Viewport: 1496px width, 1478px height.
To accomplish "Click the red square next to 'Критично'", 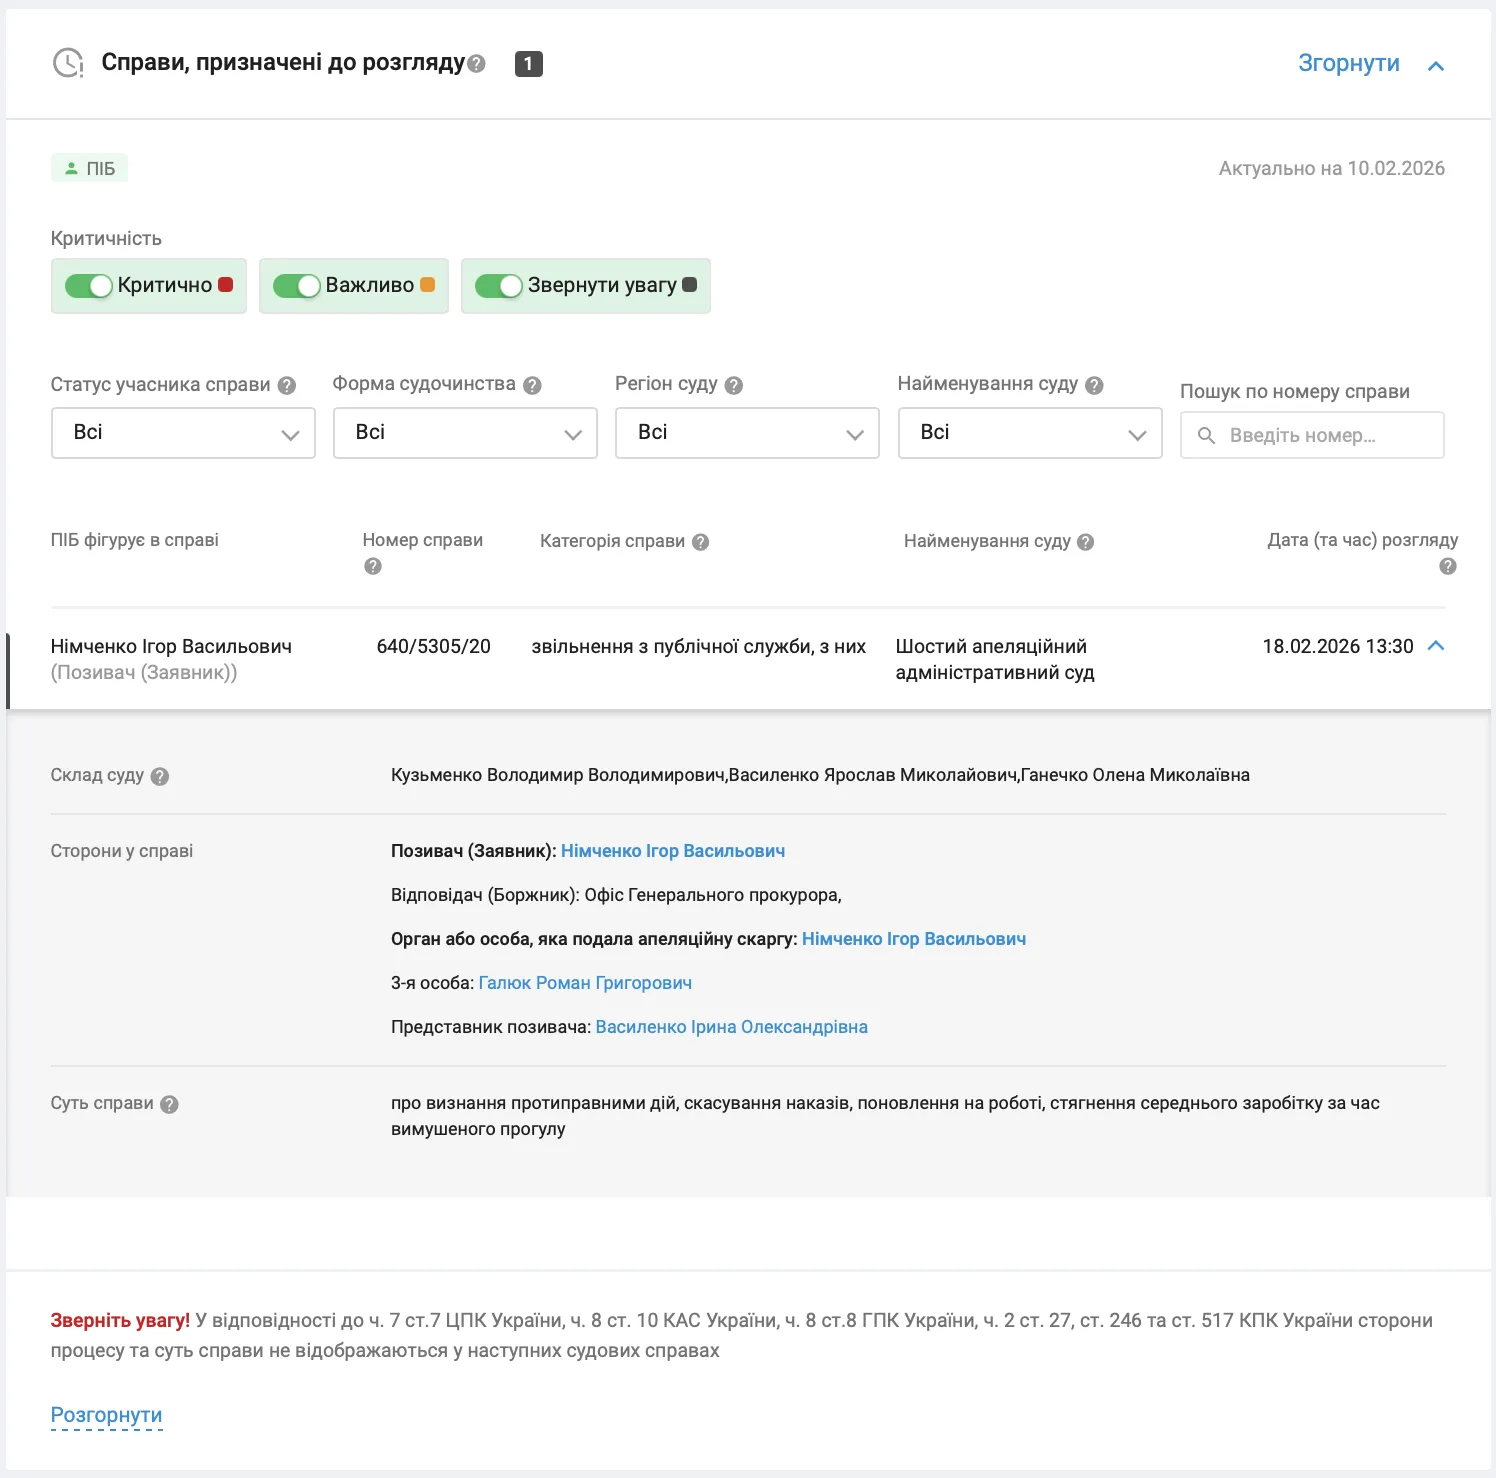I will (x=225, y=284).
